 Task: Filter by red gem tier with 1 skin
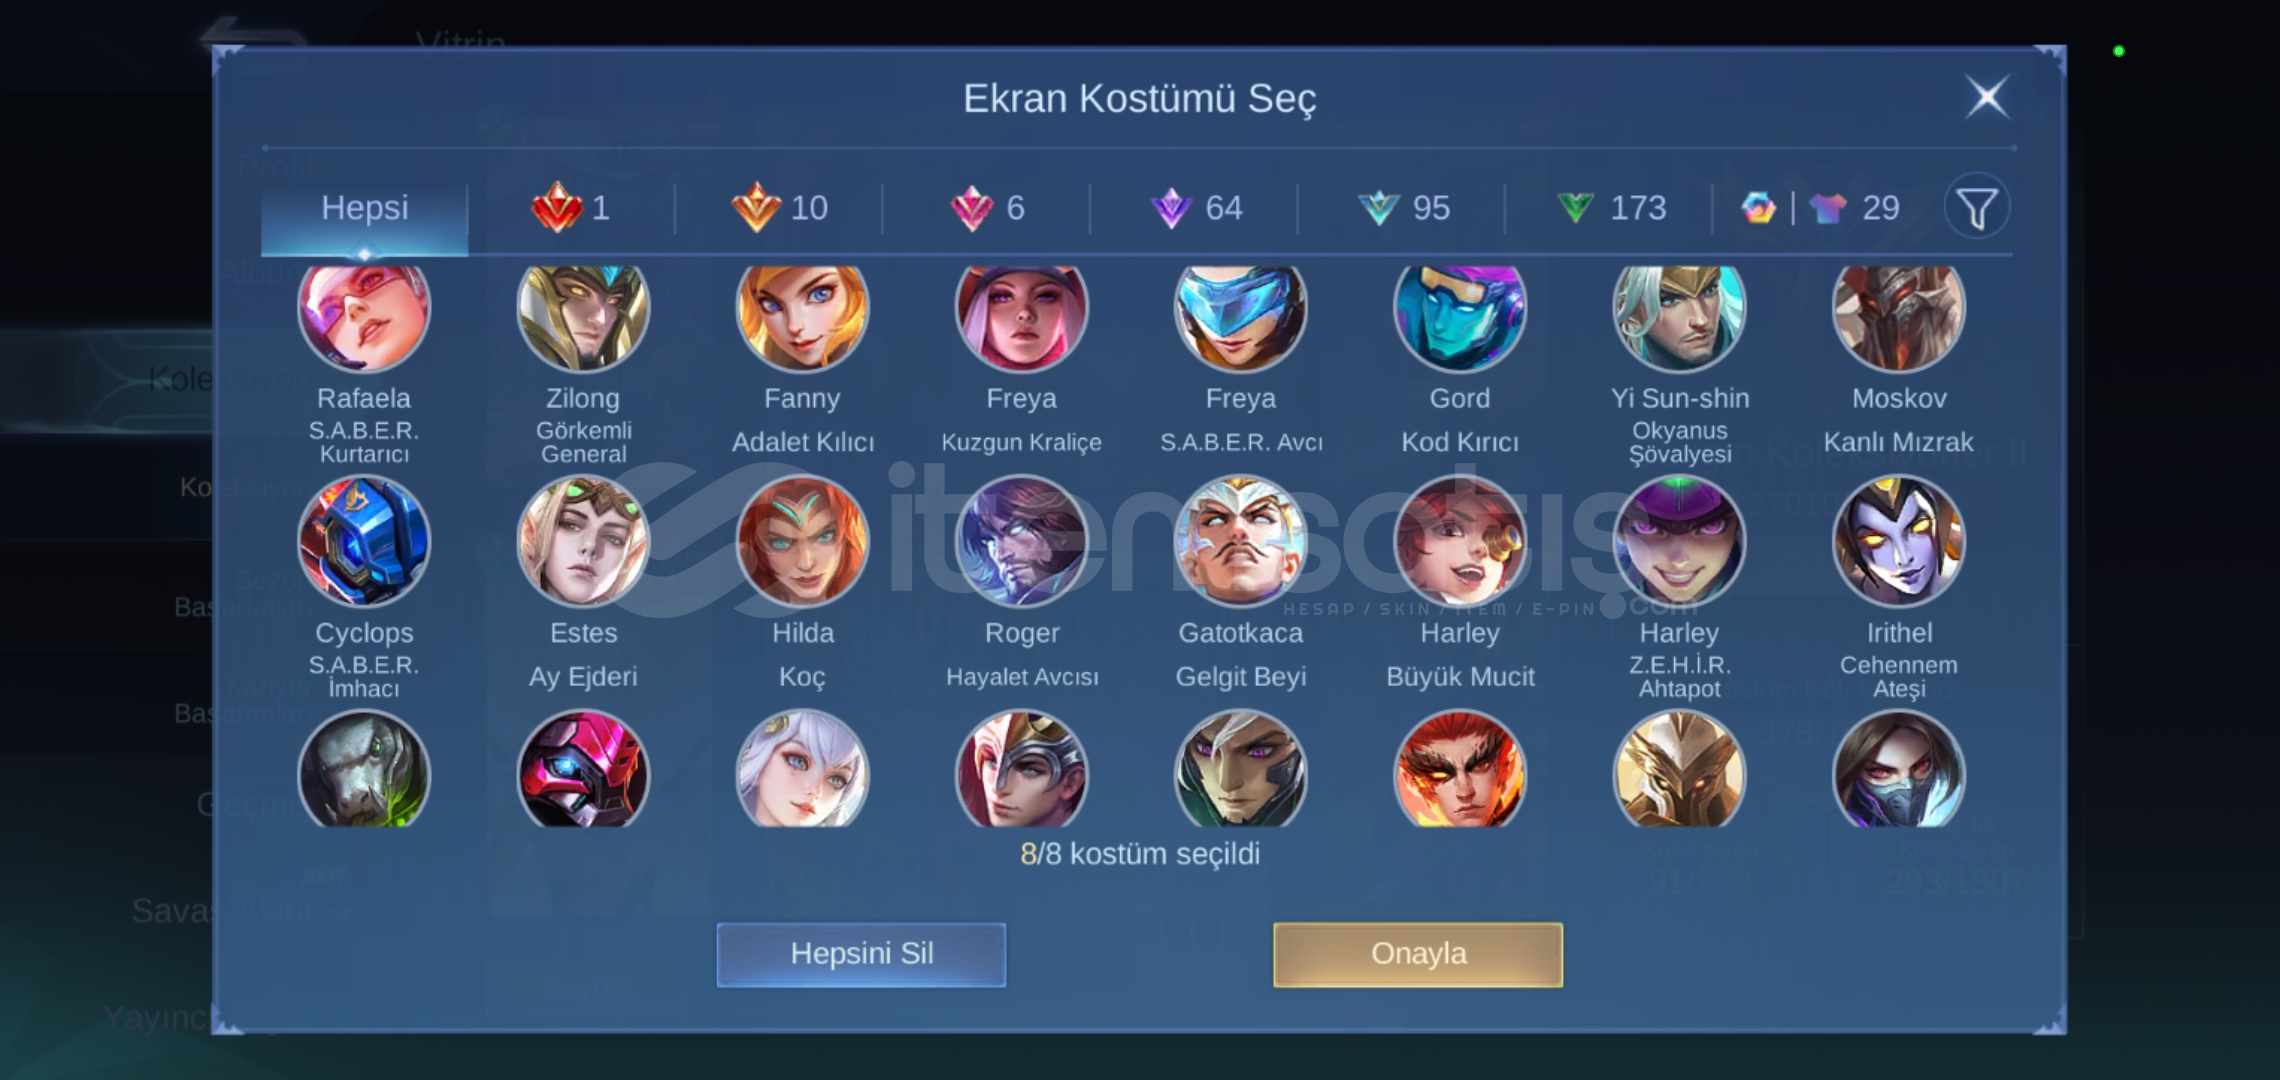571,208
